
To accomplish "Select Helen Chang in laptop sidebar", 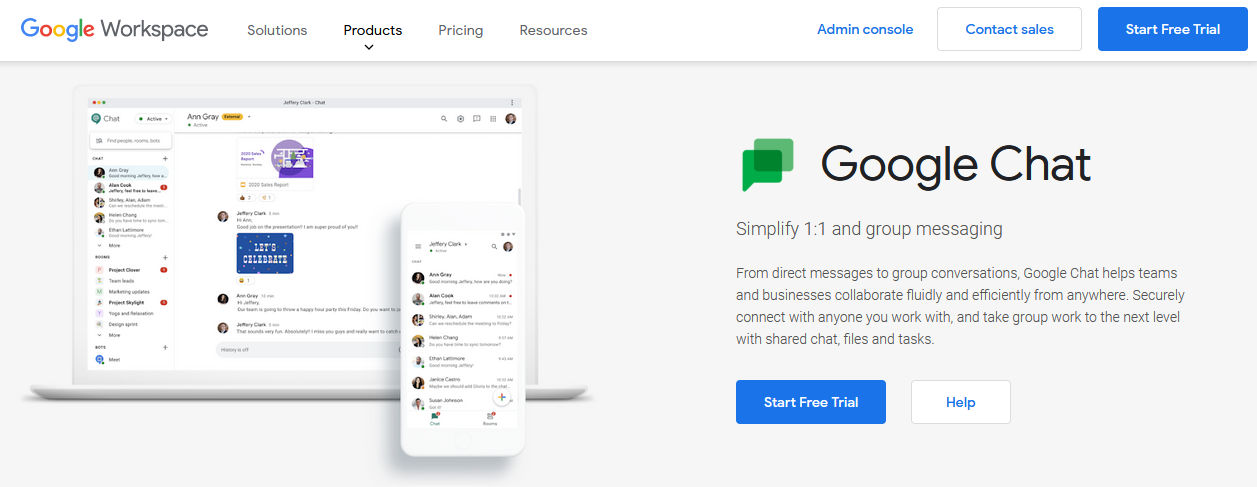I will (x=131, y=217).
